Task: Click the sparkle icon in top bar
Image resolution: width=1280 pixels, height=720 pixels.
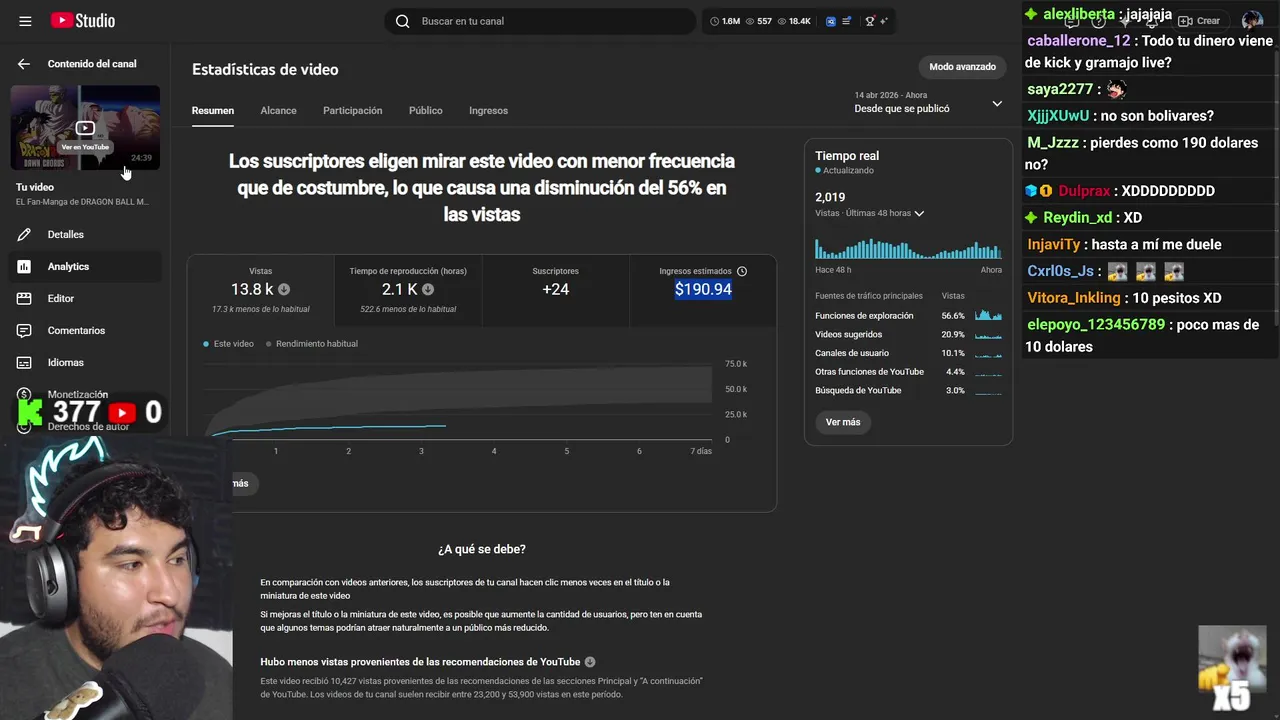Action: coord(884,21)
